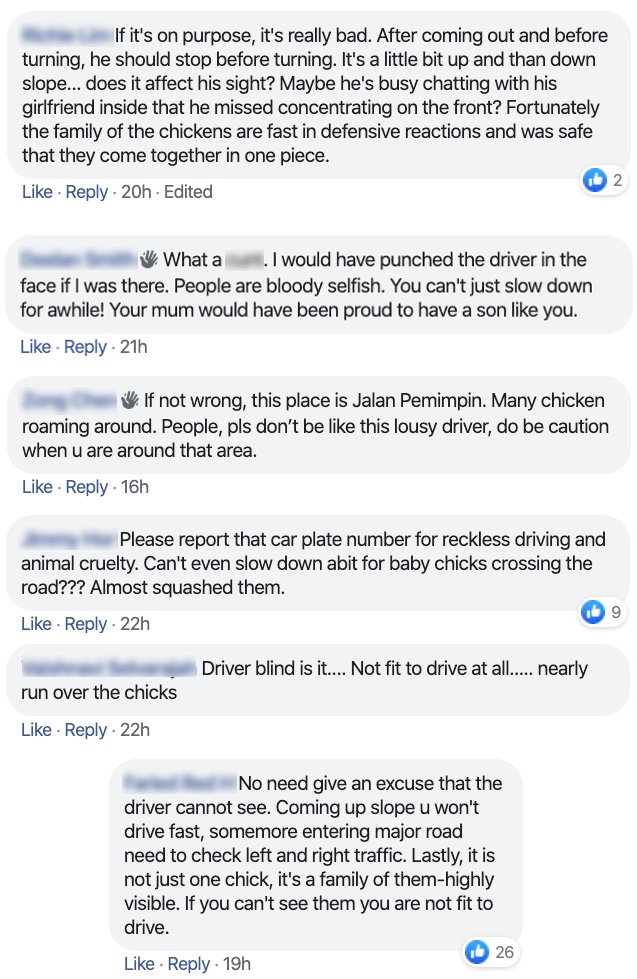Screen dimensions: 637x979
Task: Reply to the nested 19h-old comment
Action: pos(189,964)
